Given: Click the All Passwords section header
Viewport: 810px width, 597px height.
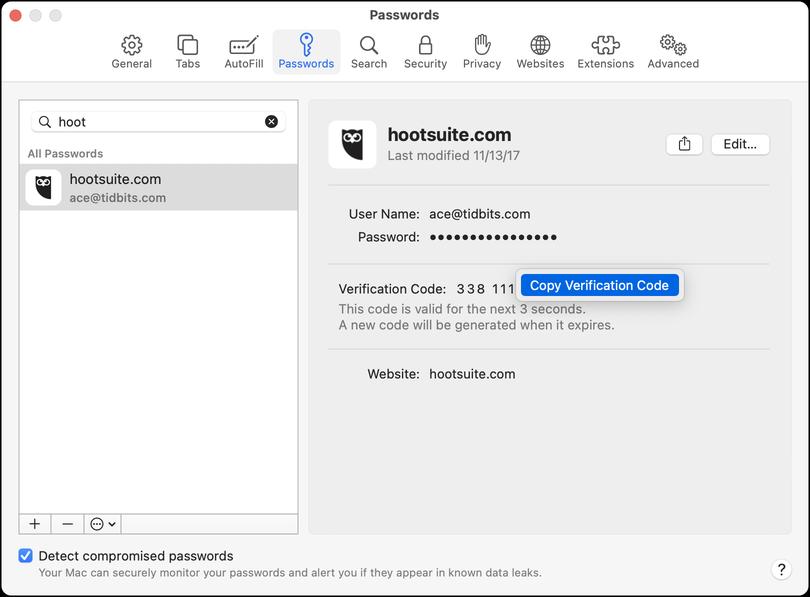Looking at the screenshot, I should (x=65, y=153).
